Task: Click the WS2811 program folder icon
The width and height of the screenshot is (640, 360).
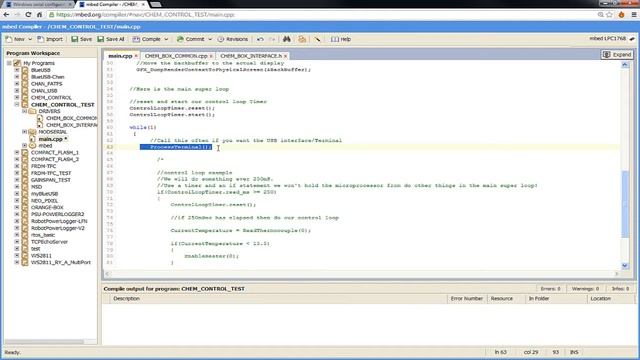Action: [25, 256]
